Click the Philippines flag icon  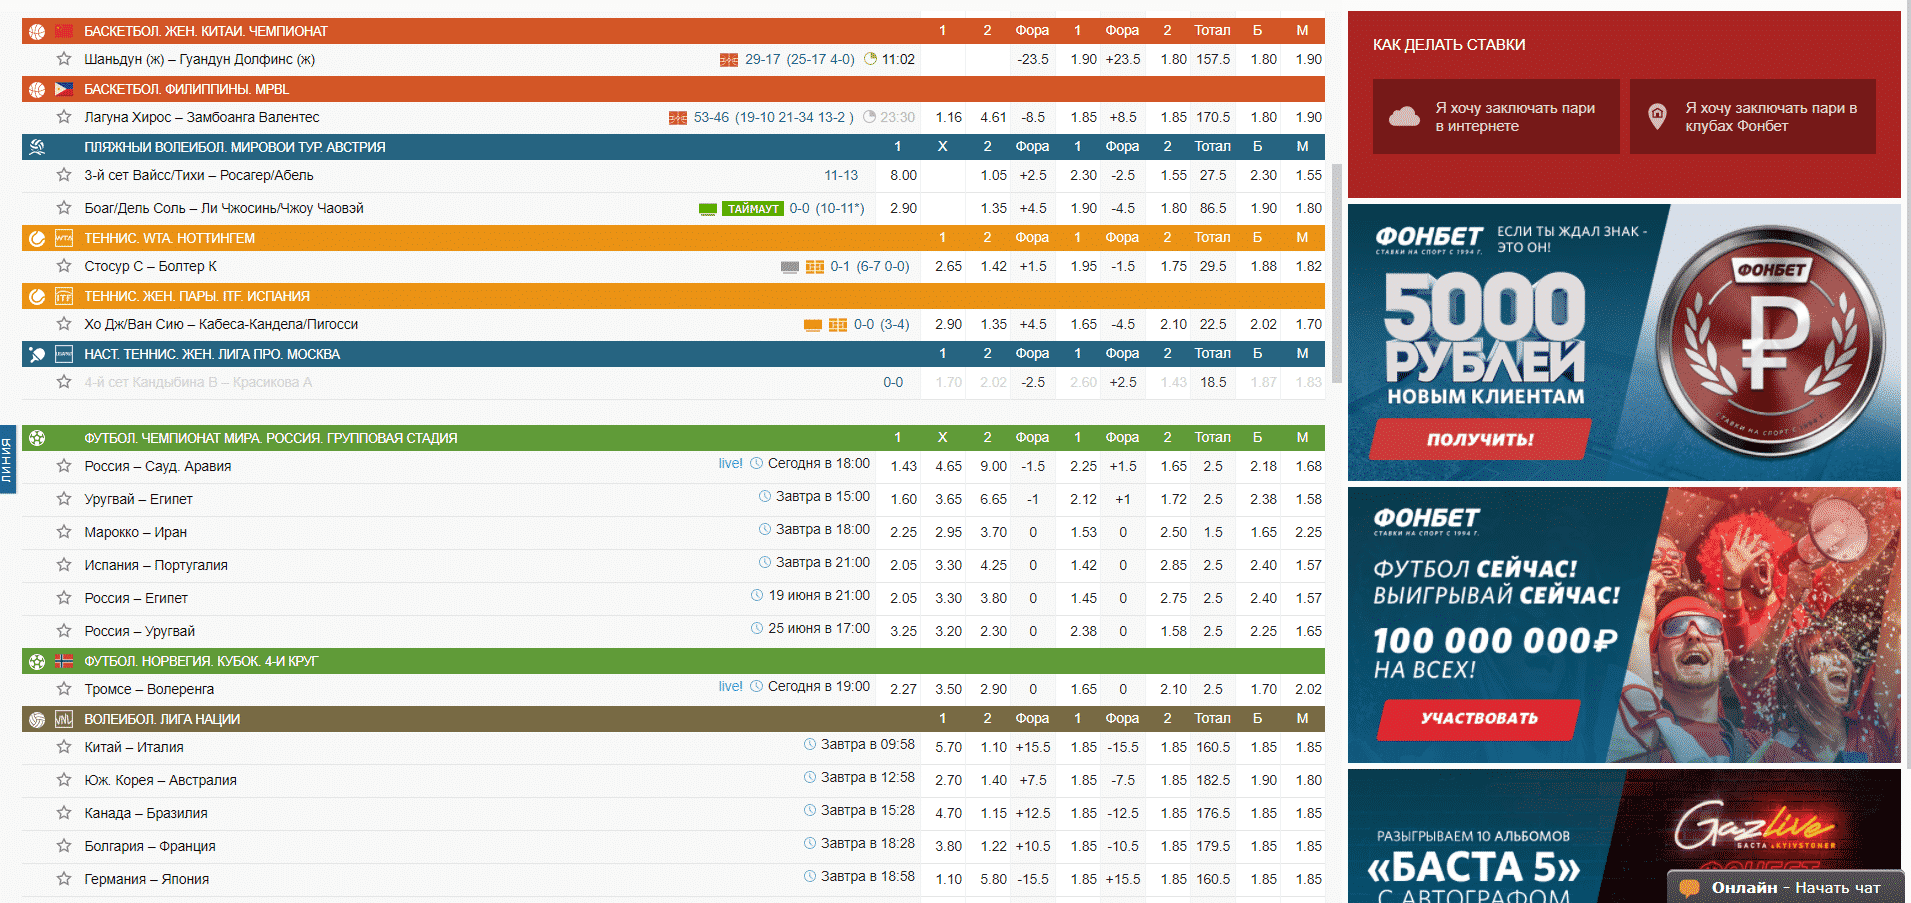64,89
